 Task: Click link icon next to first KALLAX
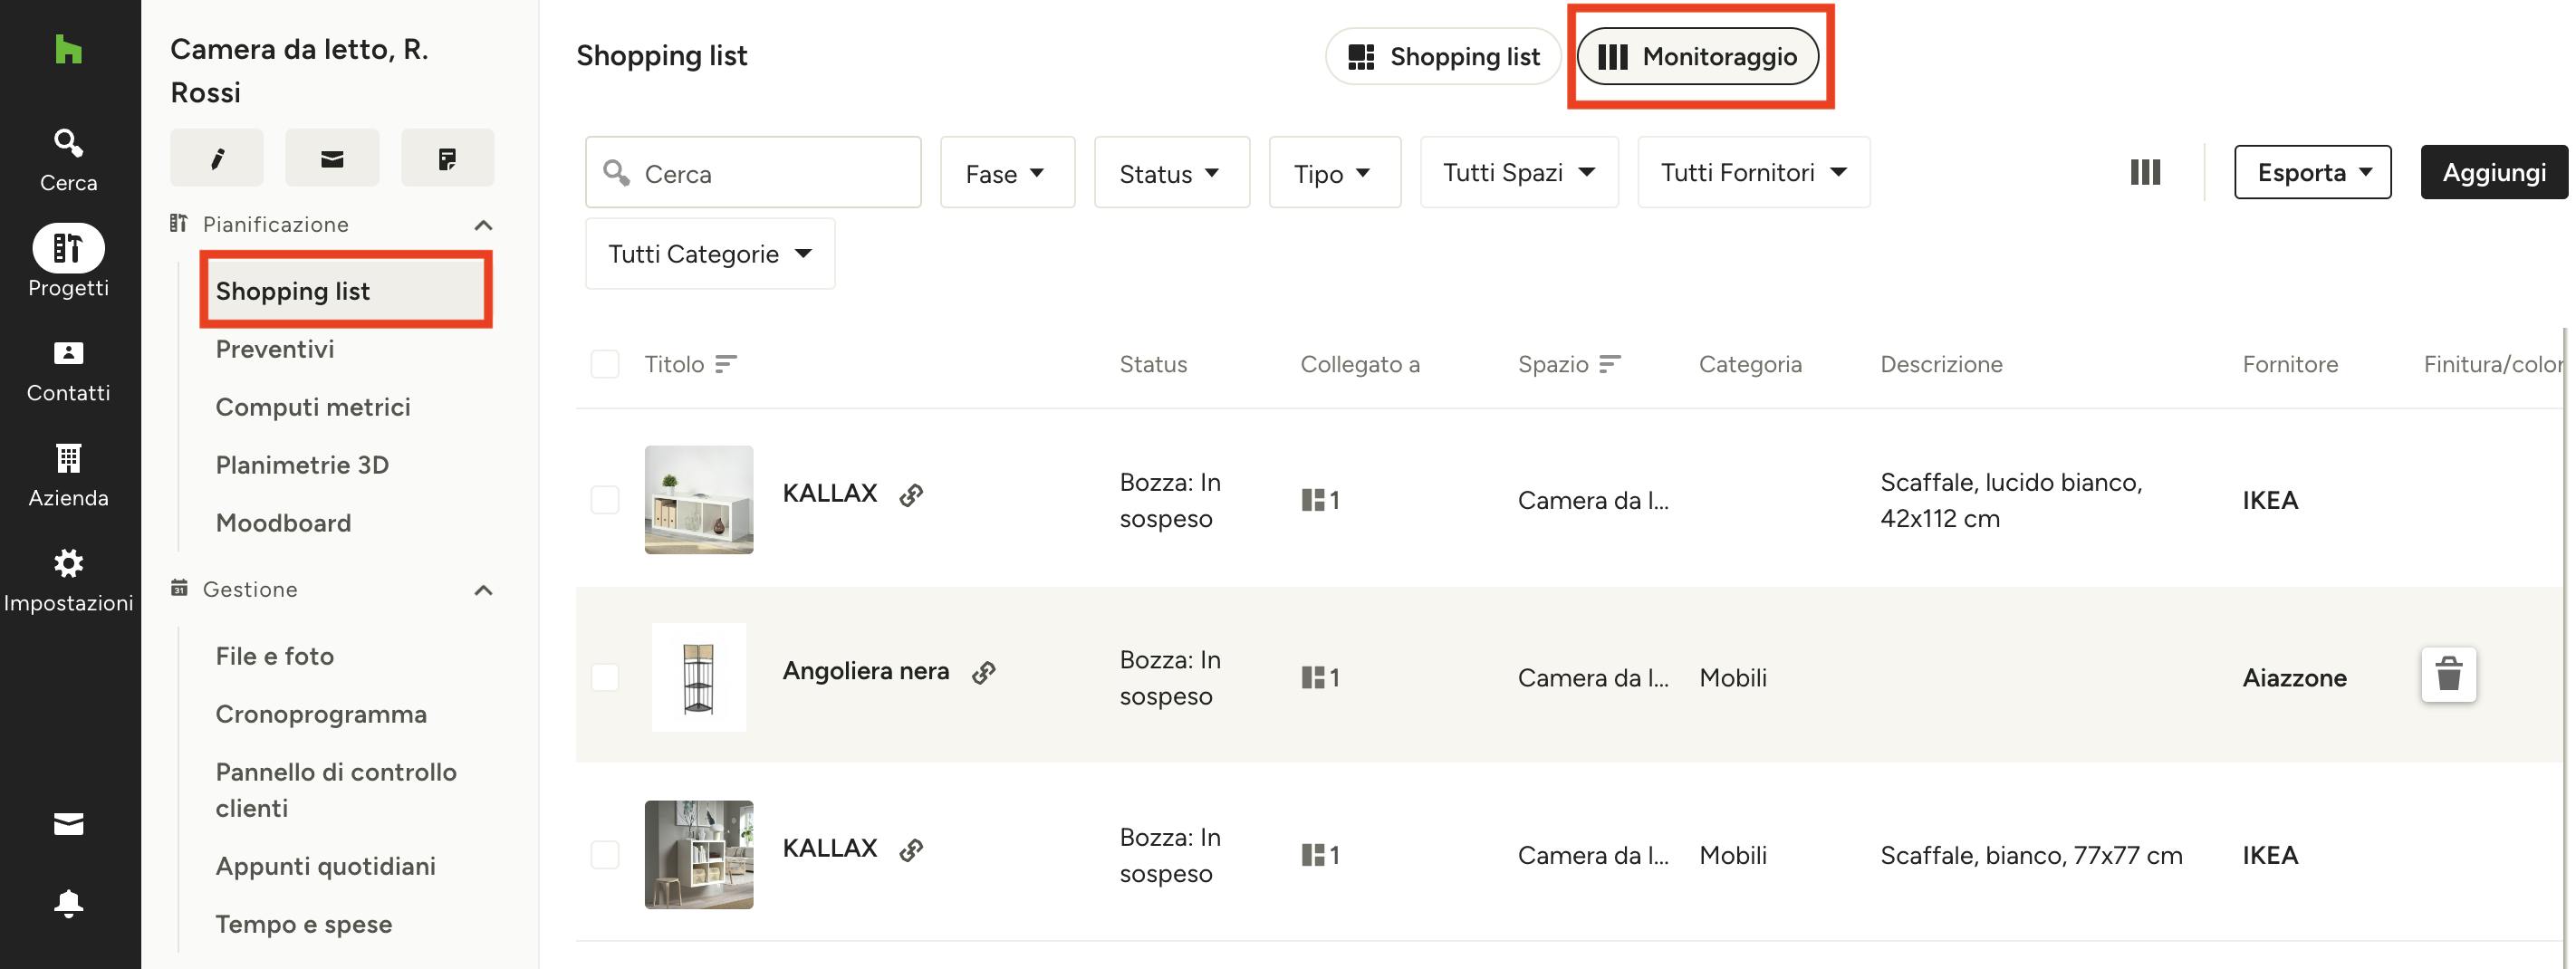coord(911,495)
